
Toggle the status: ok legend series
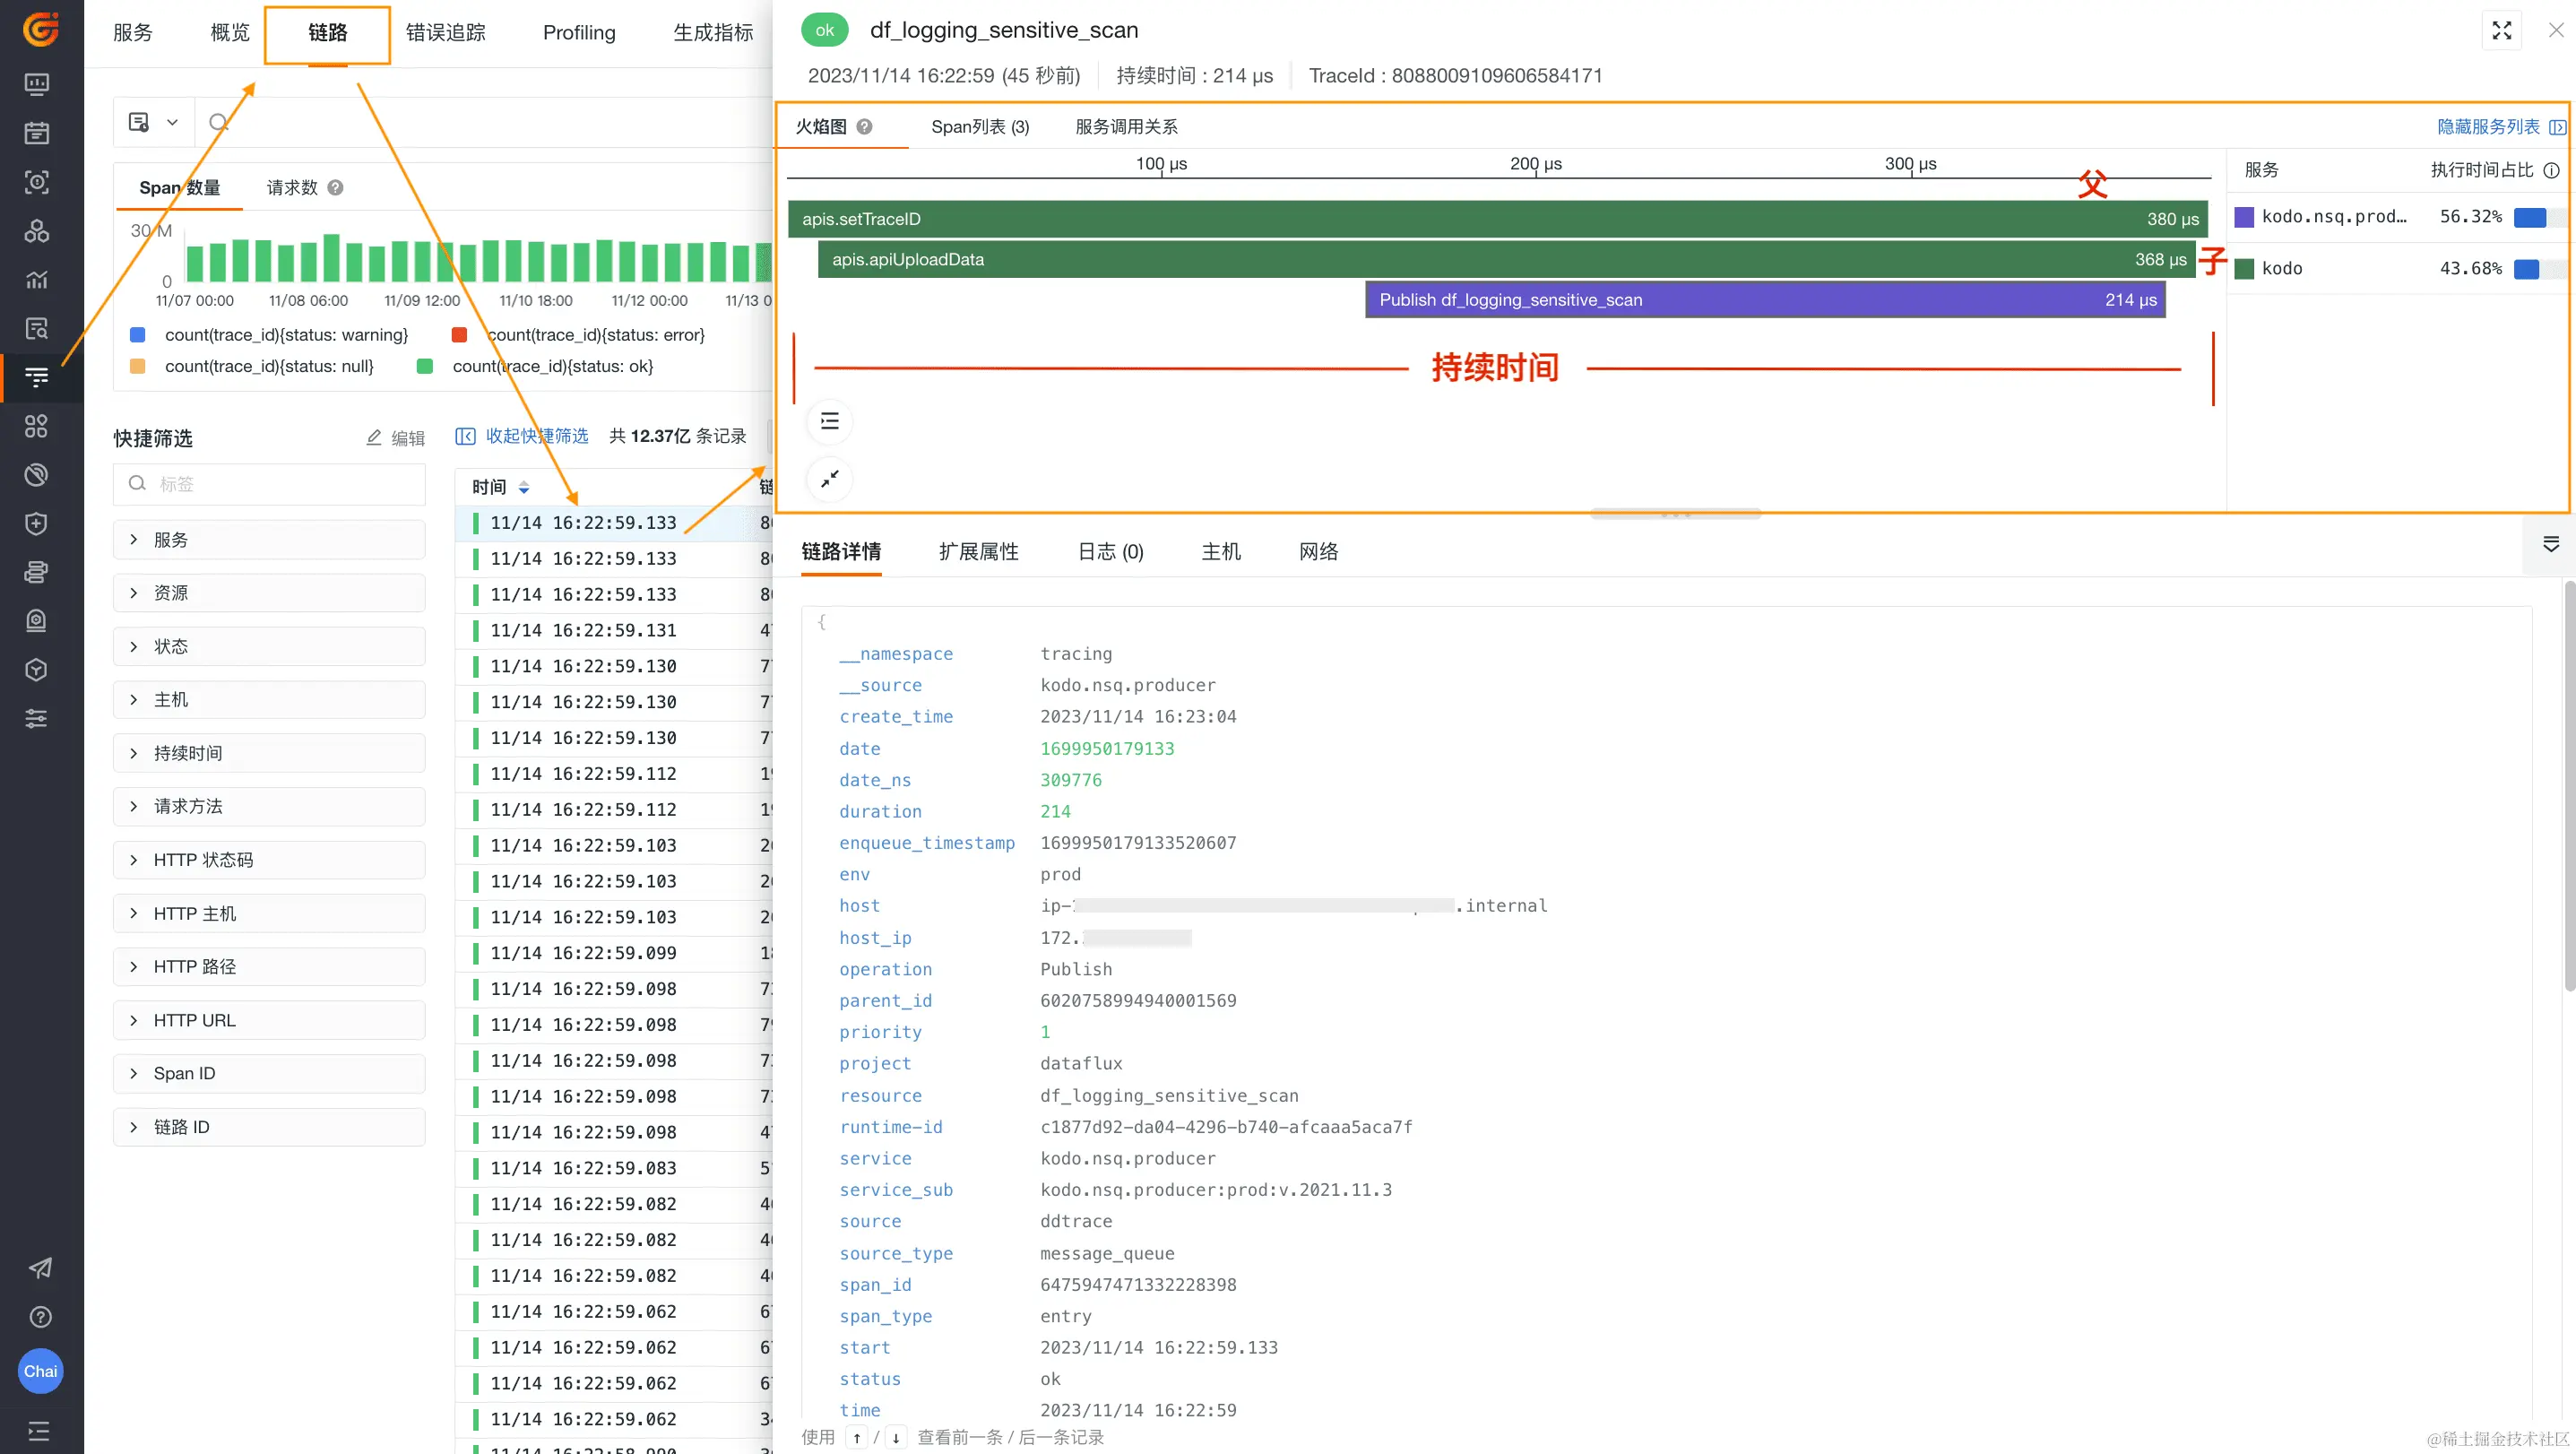[x=552, y=366]
